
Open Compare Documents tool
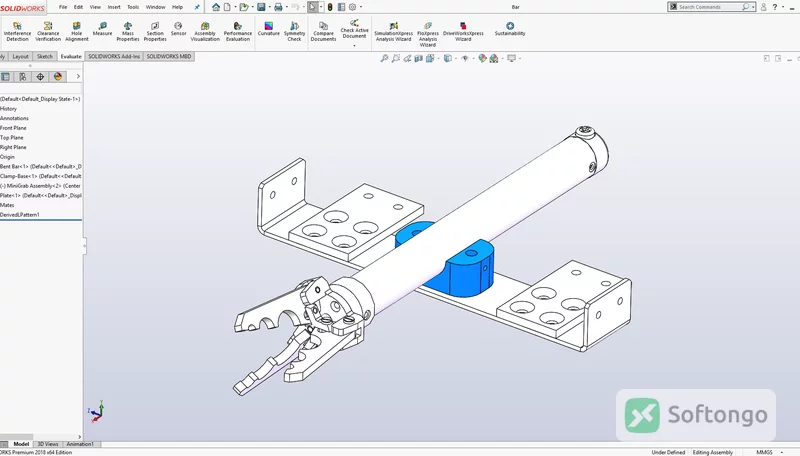[x=323, y=32]
